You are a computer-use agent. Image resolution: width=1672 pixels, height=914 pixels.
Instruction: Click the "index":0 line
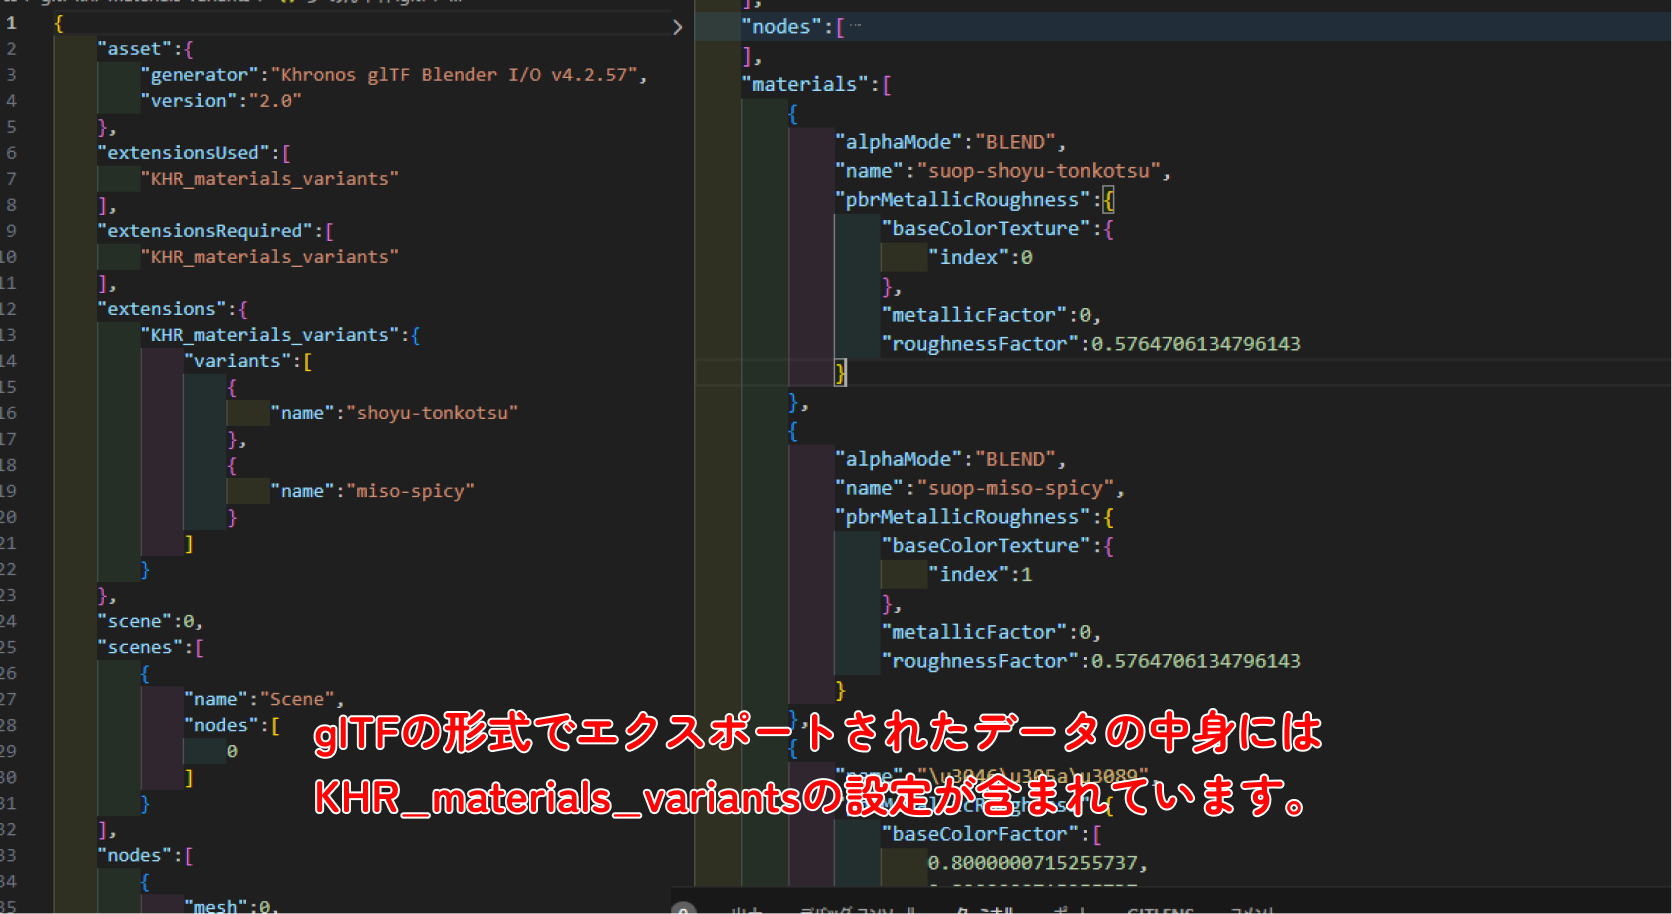(980, 258)
